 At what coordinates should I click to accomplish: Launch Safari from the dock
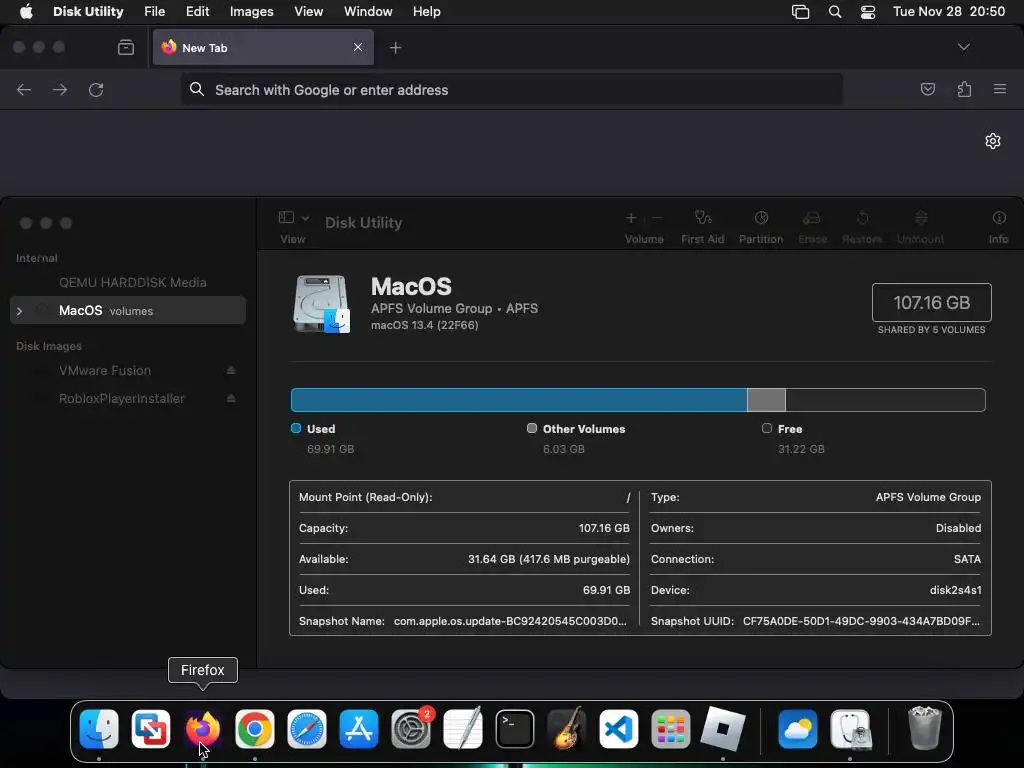pos(307,729)
